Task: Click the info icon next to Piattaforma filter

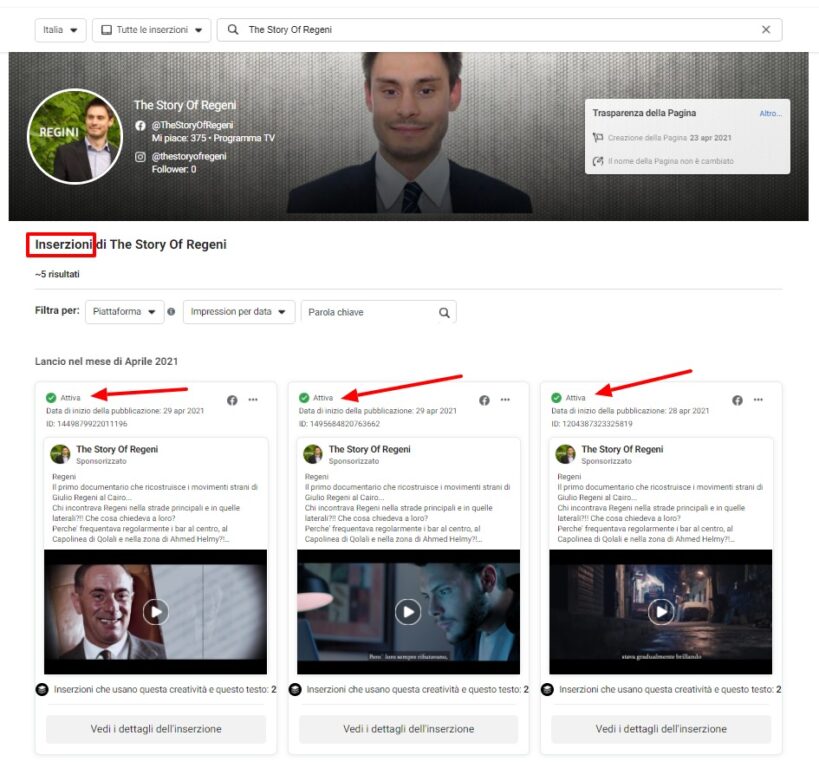Action: tap(171, 312)
